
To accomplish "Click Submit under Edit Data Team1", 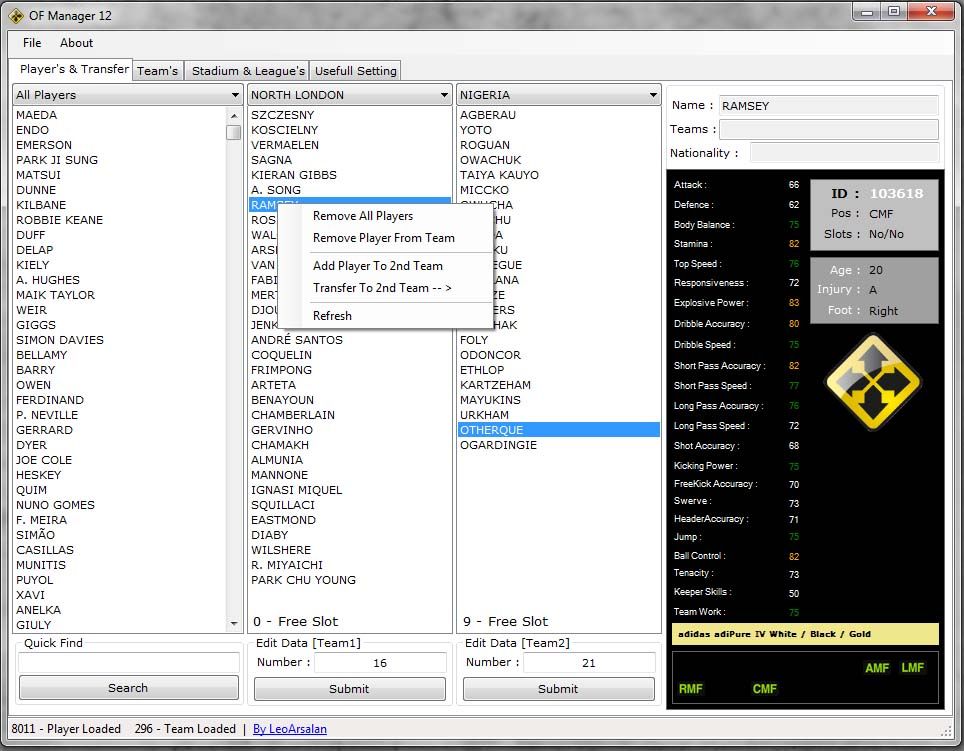I will [349, 688].
